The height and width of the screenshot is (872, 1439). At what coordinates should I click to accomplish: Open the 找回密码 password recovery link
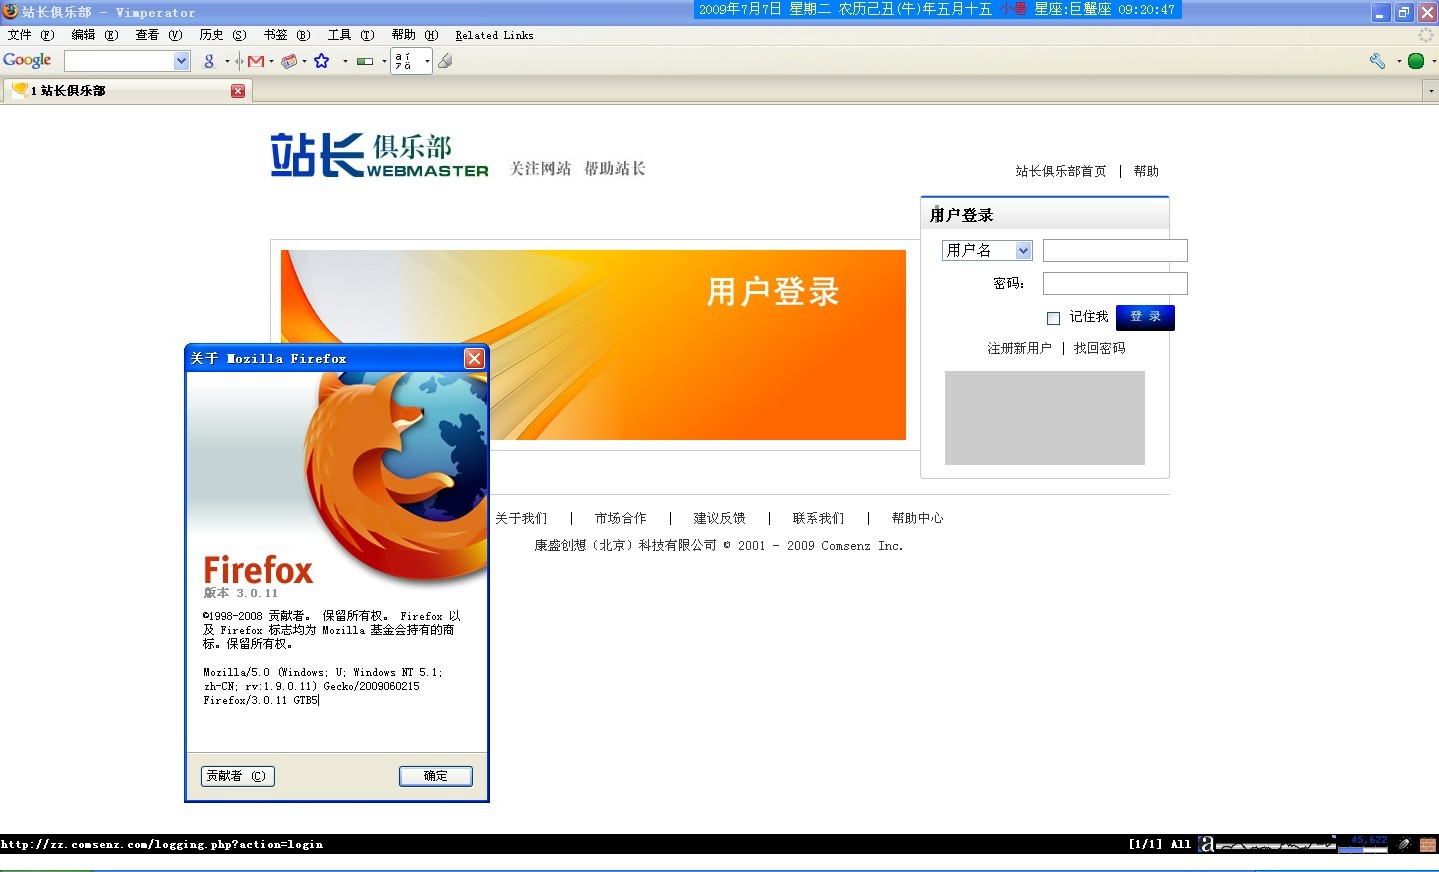pos(1100,348)
